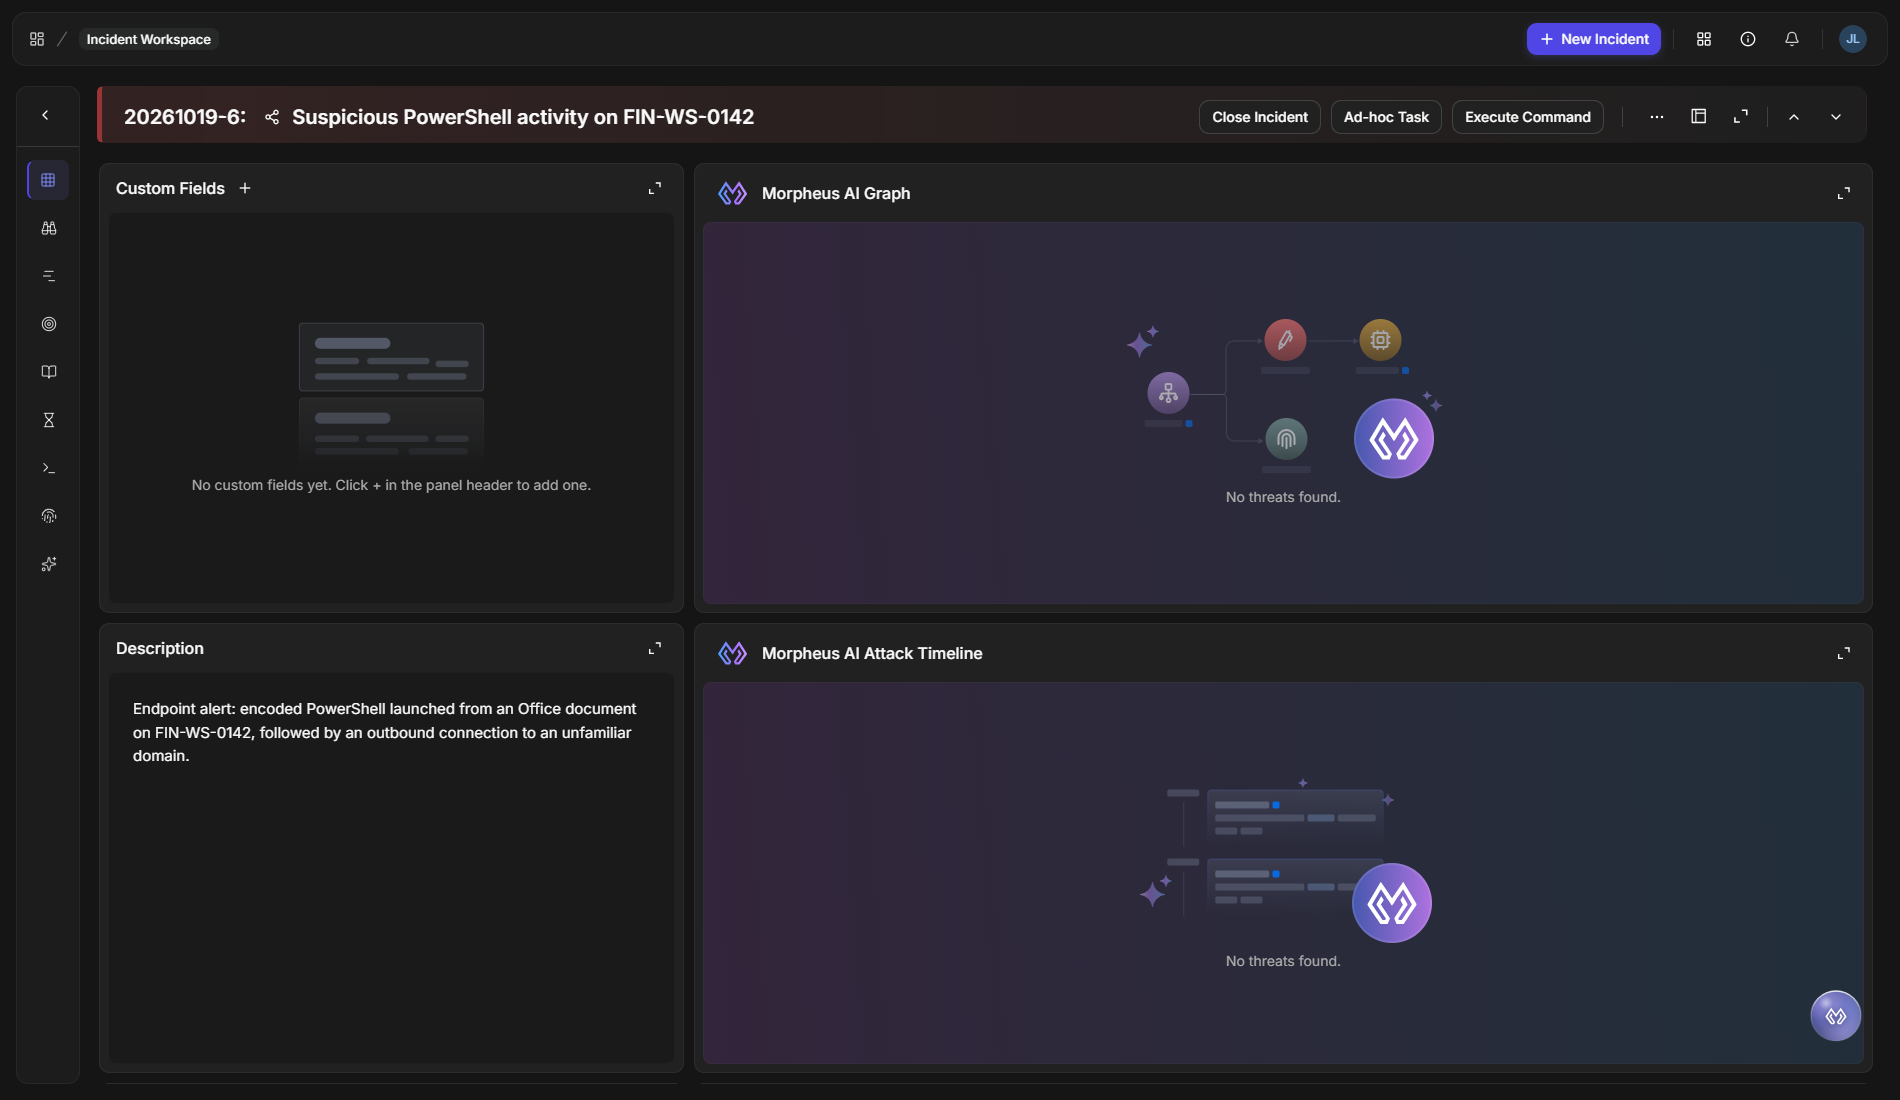
Task: Expand the Custom Fields panel
Action: pos(655,188)
